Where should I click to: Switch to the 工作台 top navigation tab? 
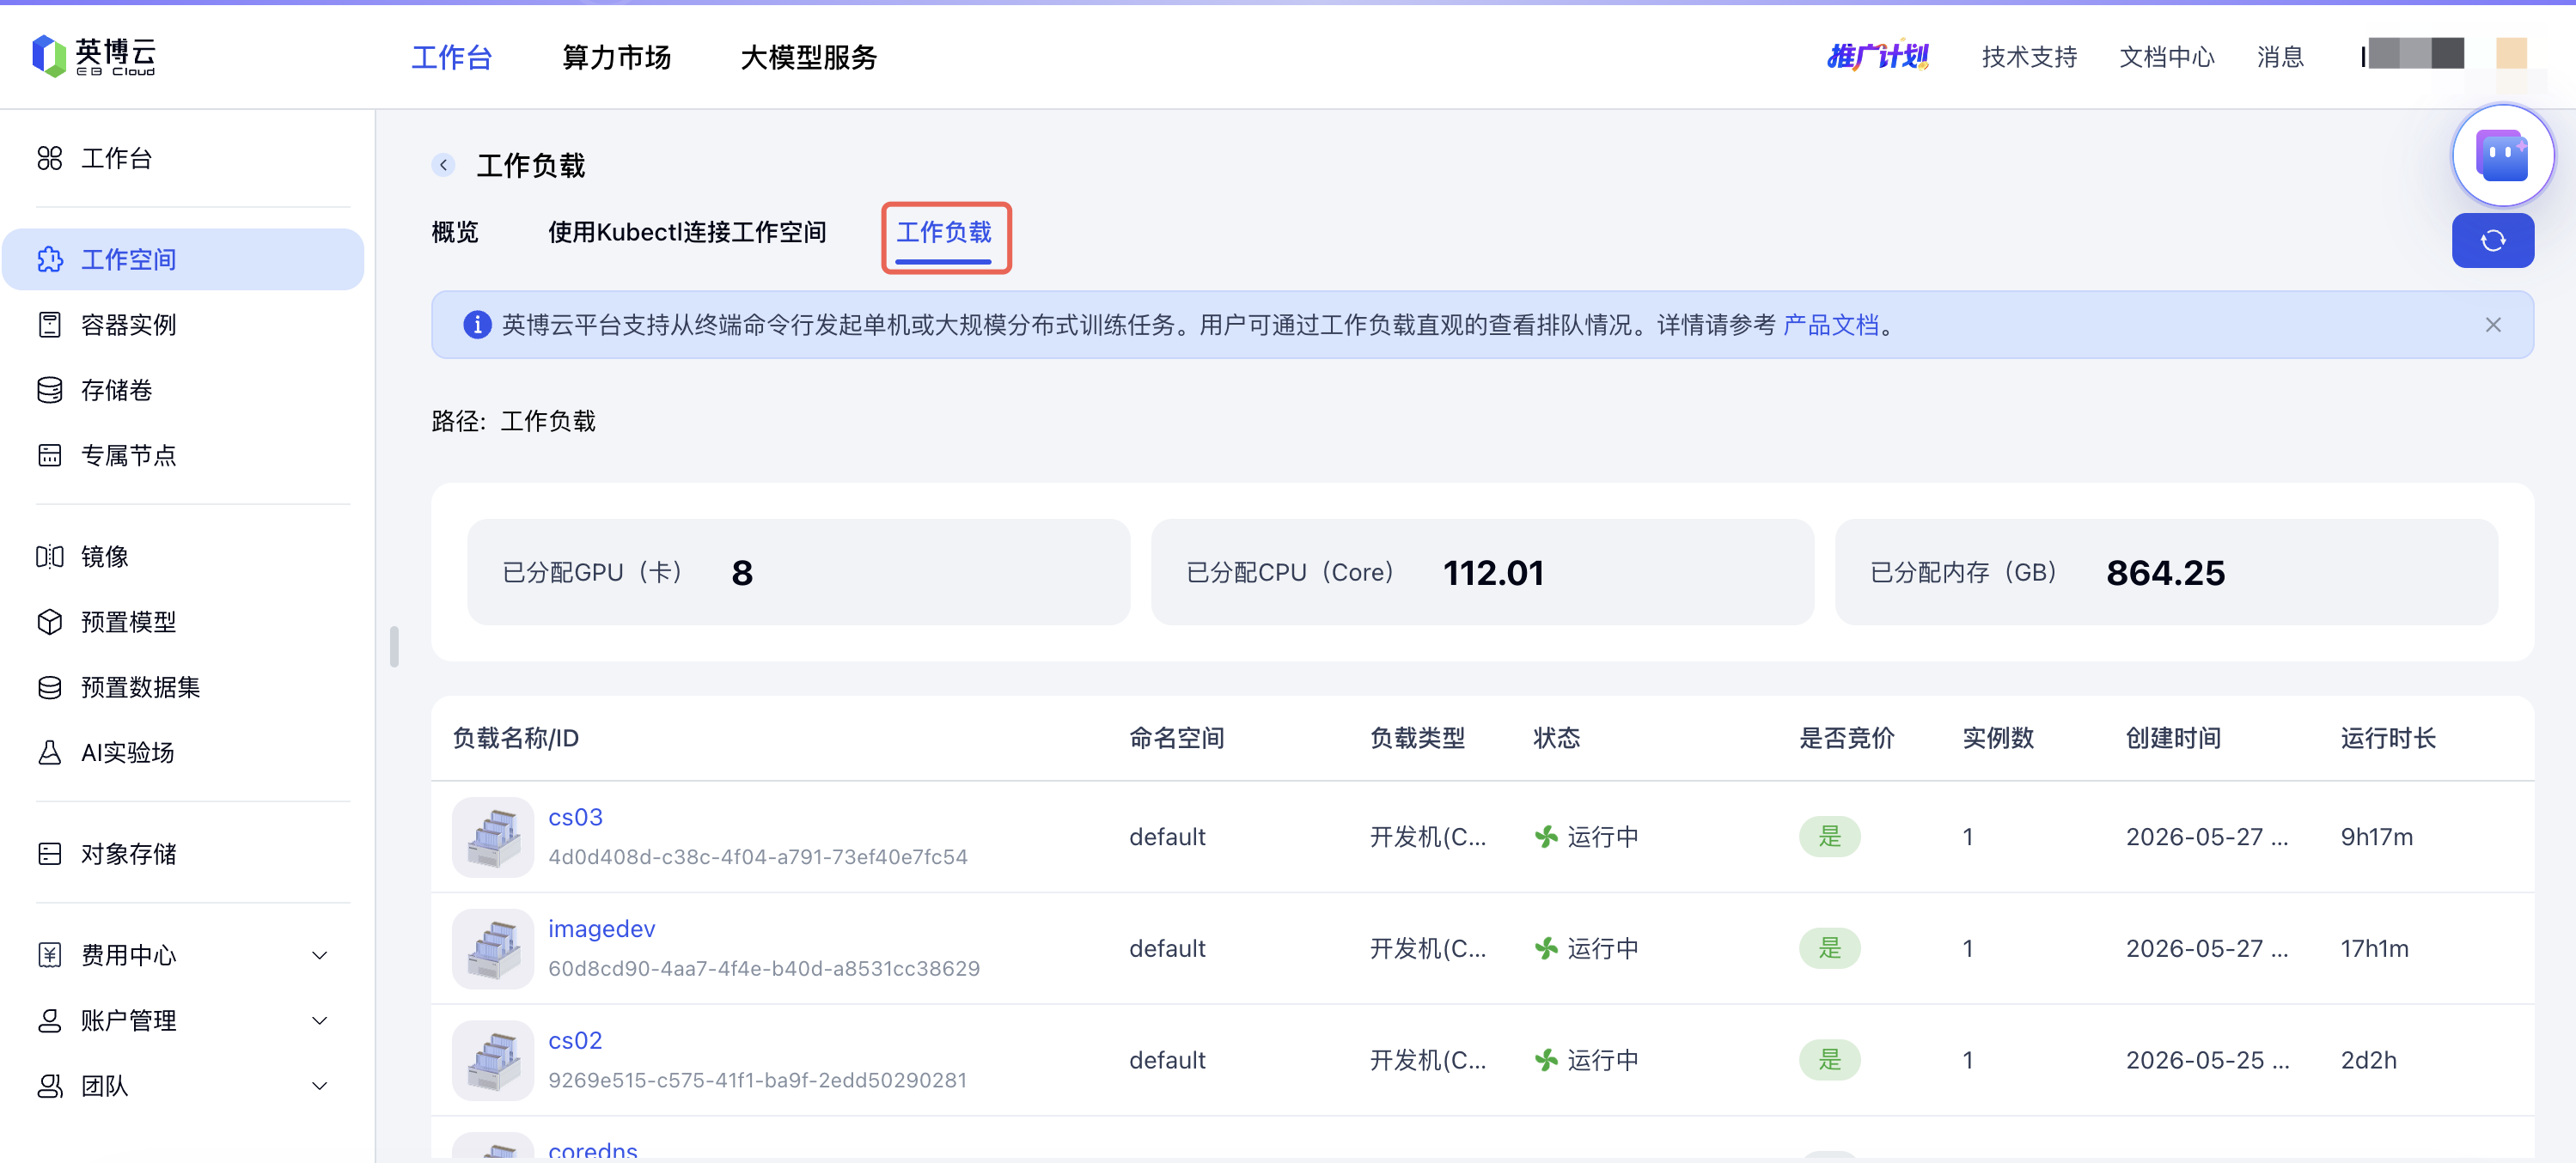(x=452, y=57)
